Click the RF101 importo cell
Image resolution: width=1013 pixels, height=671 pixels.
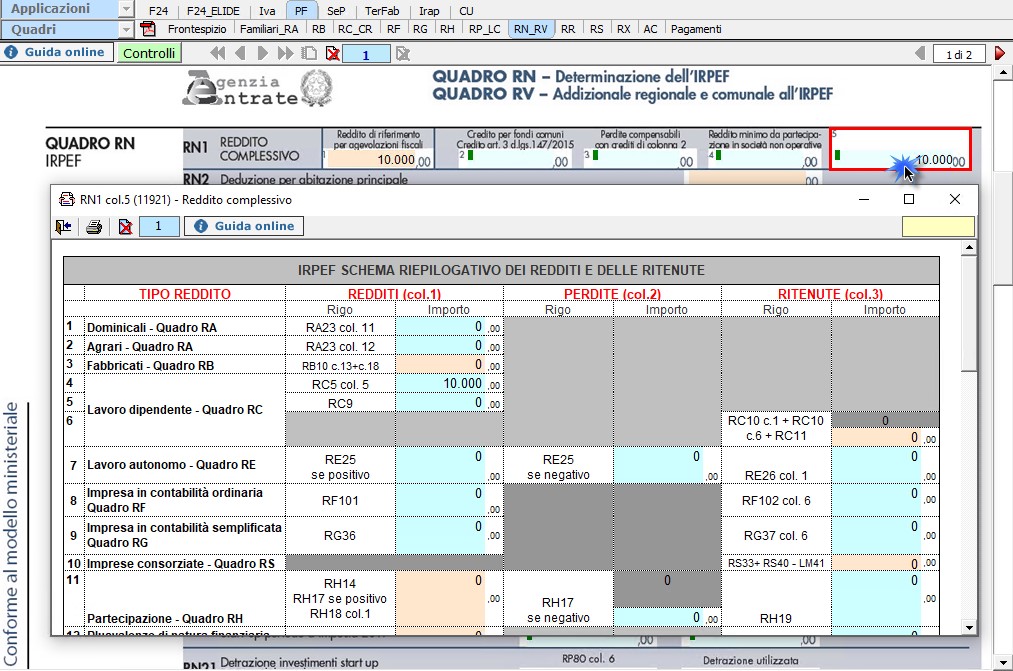pos(440,500)
